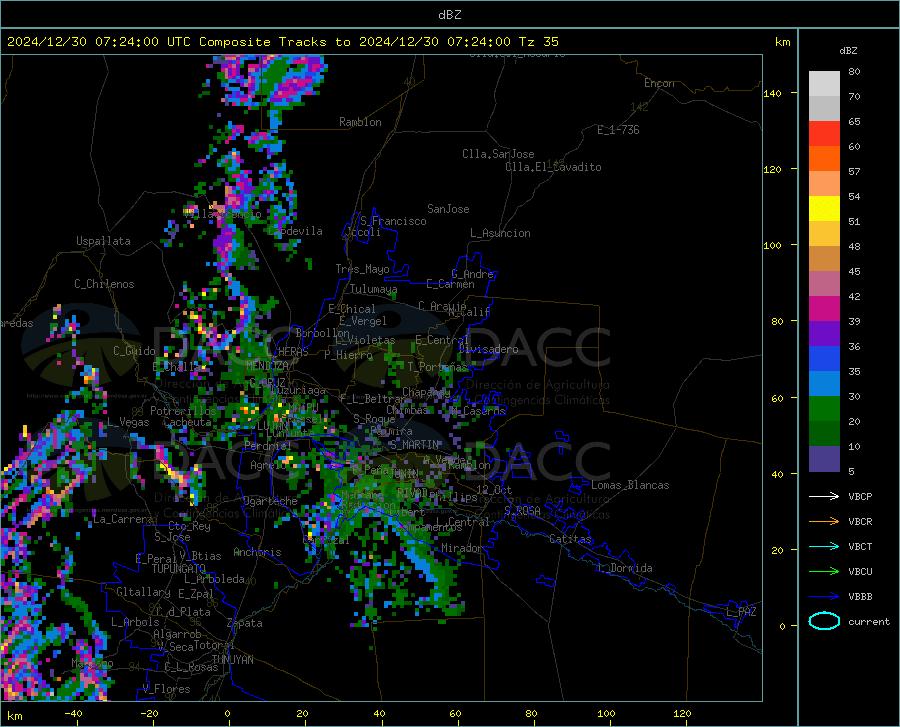Click the Tres_Mayo map label
This screenshot has height=727, width=900.
pyautogui.click(x=362, y=269)
